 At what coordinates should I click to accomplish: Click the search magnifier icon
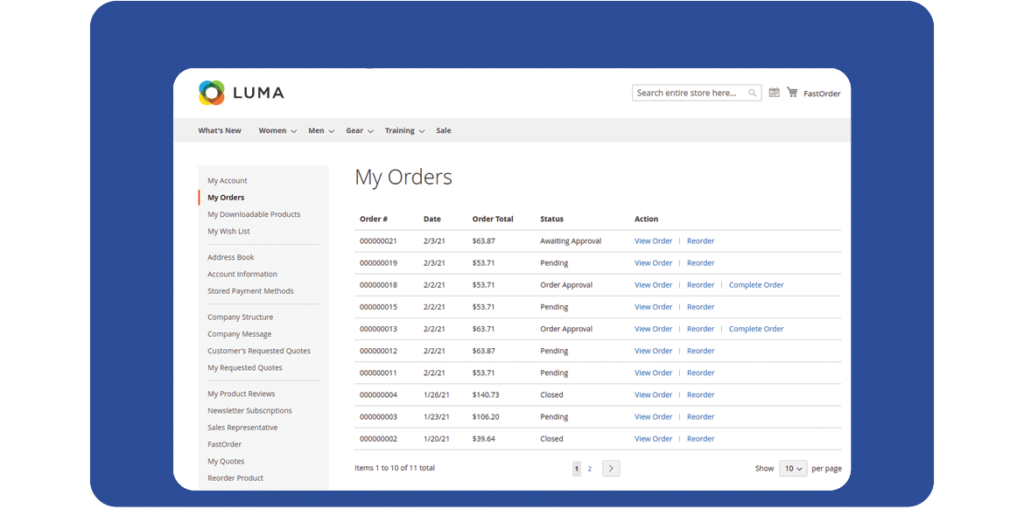[752, 93]
